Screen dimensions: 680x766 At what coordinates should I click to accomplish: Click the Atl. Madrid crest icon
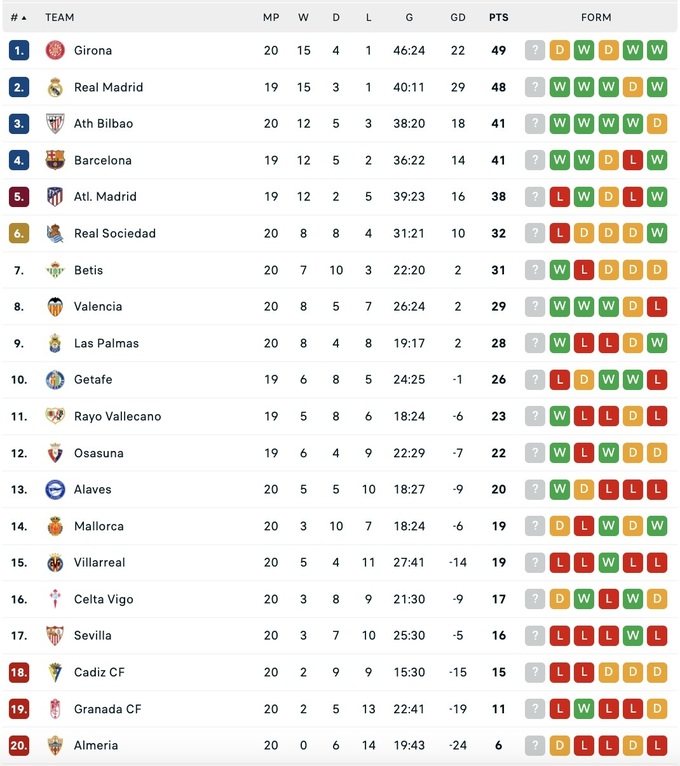coord(55,197)
